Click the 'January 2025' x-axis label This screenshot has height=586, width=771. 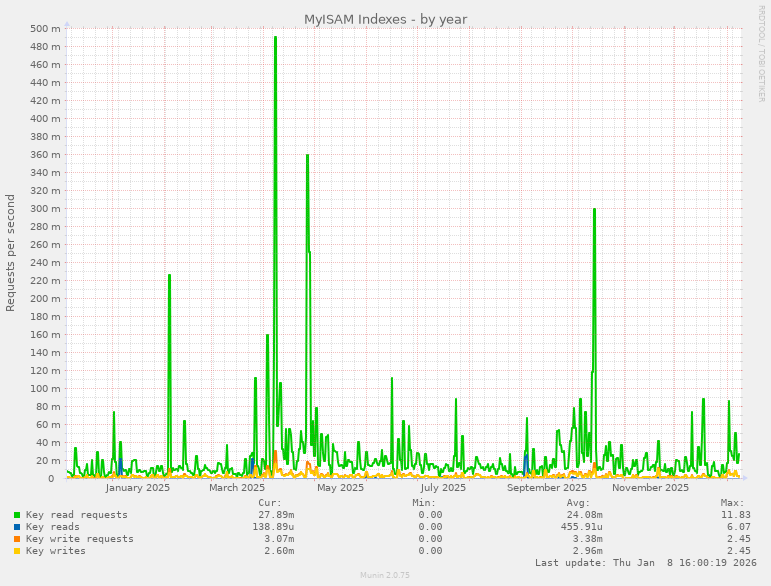pyautogui.click(x=137, y=488)
